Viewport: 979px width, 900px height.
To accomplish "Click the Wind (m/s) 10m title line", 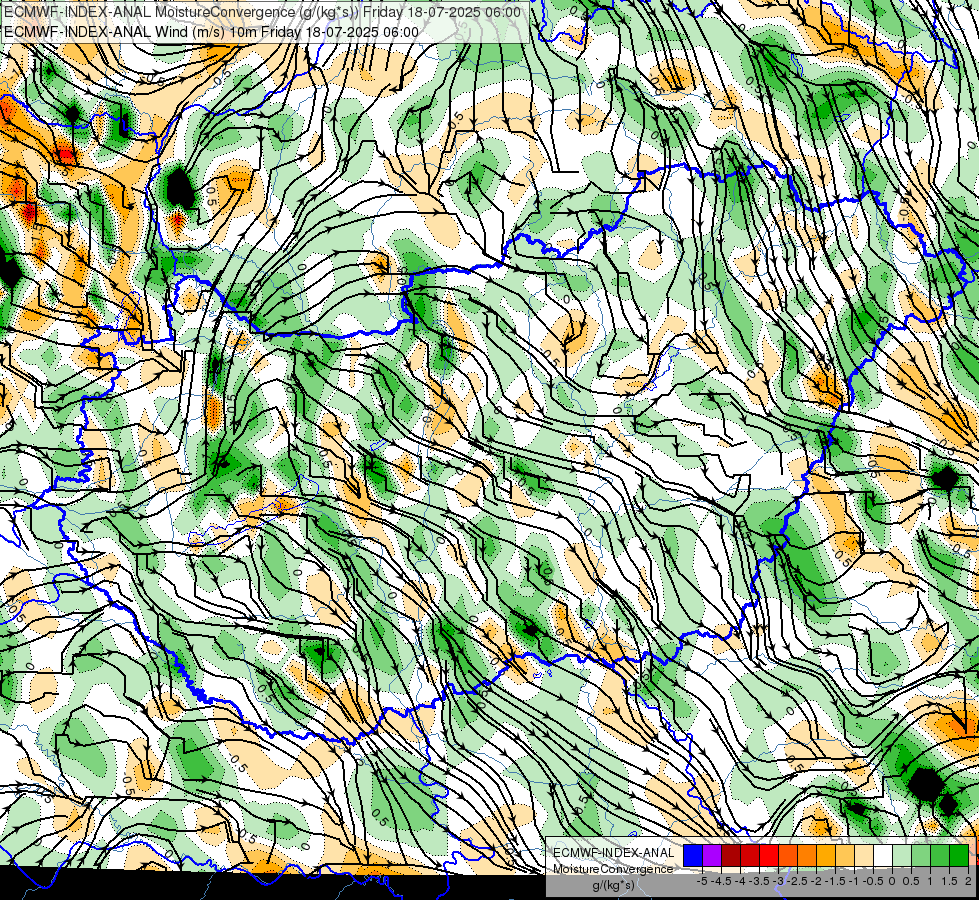I will tap(211, 32).
